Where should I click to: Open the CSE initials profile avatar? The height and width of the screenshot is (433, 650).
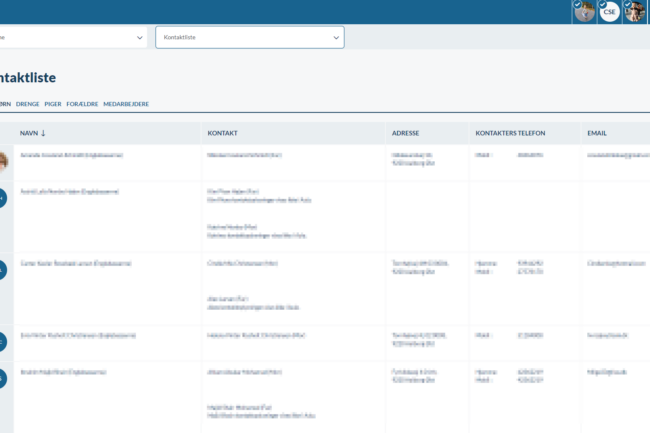point(609,11)
